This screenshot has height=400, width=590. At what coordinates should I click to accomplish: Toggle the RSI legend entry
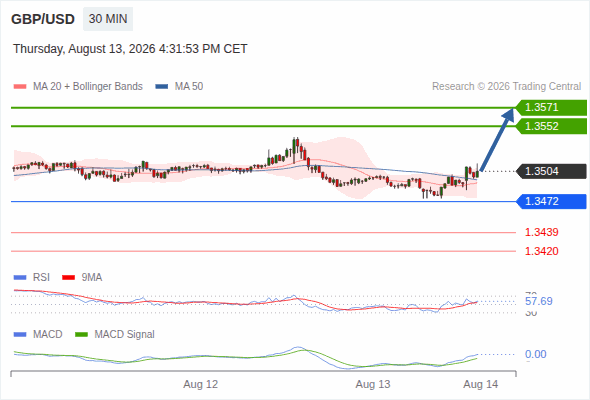tap(32, 277)
